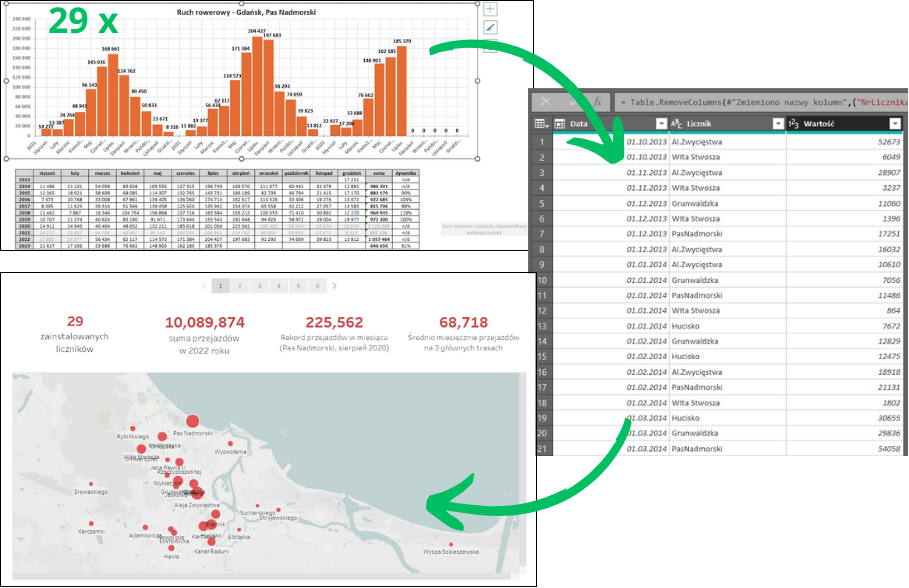
Task: Select Grunwaldzka cell in row 5
Action: [728, 204]
